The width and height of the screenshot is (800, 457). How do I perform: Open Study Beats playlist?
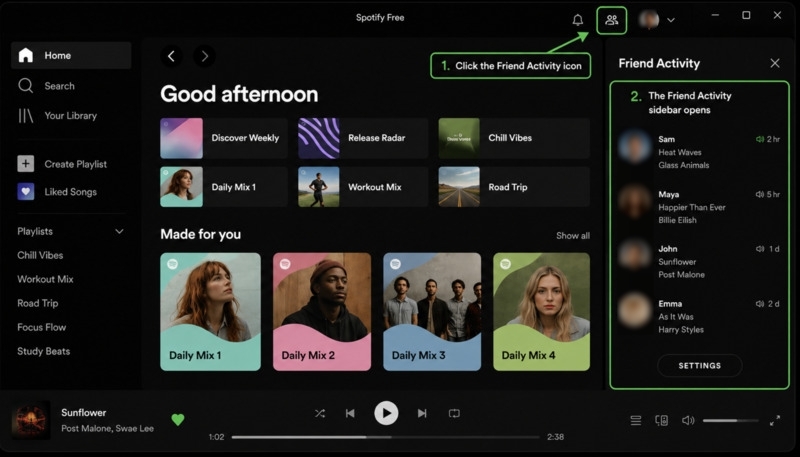click(44, 351)
